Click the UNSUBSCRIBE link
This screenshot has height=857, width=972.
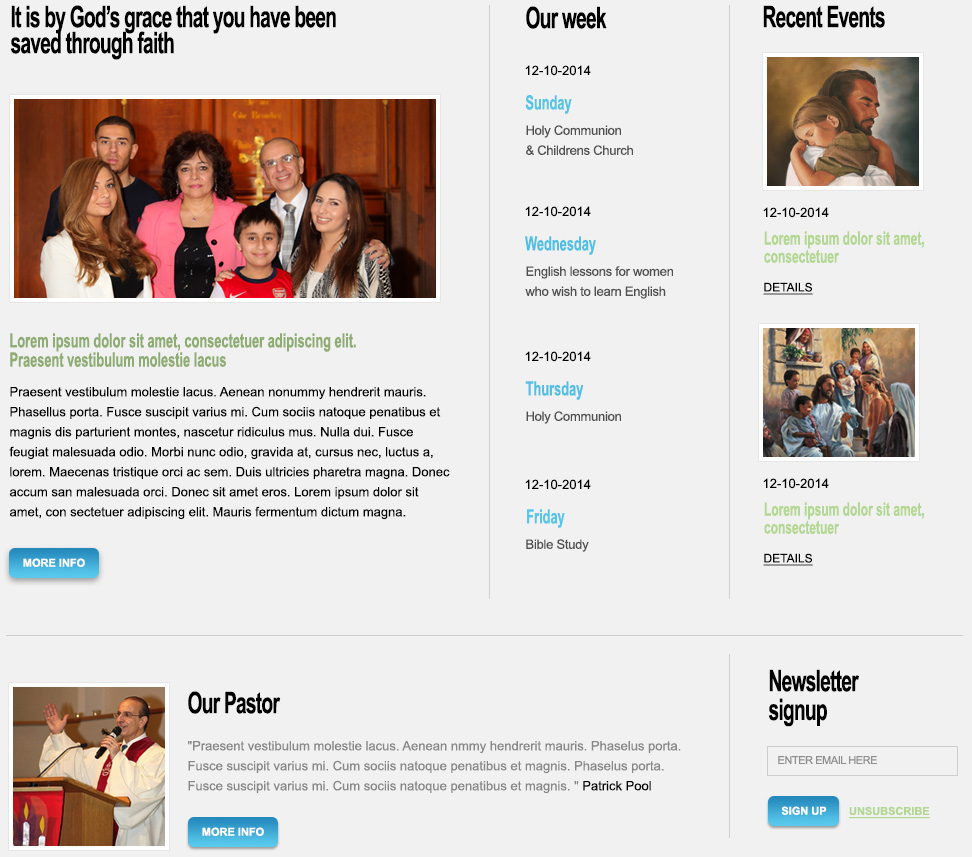coord(889,811)
